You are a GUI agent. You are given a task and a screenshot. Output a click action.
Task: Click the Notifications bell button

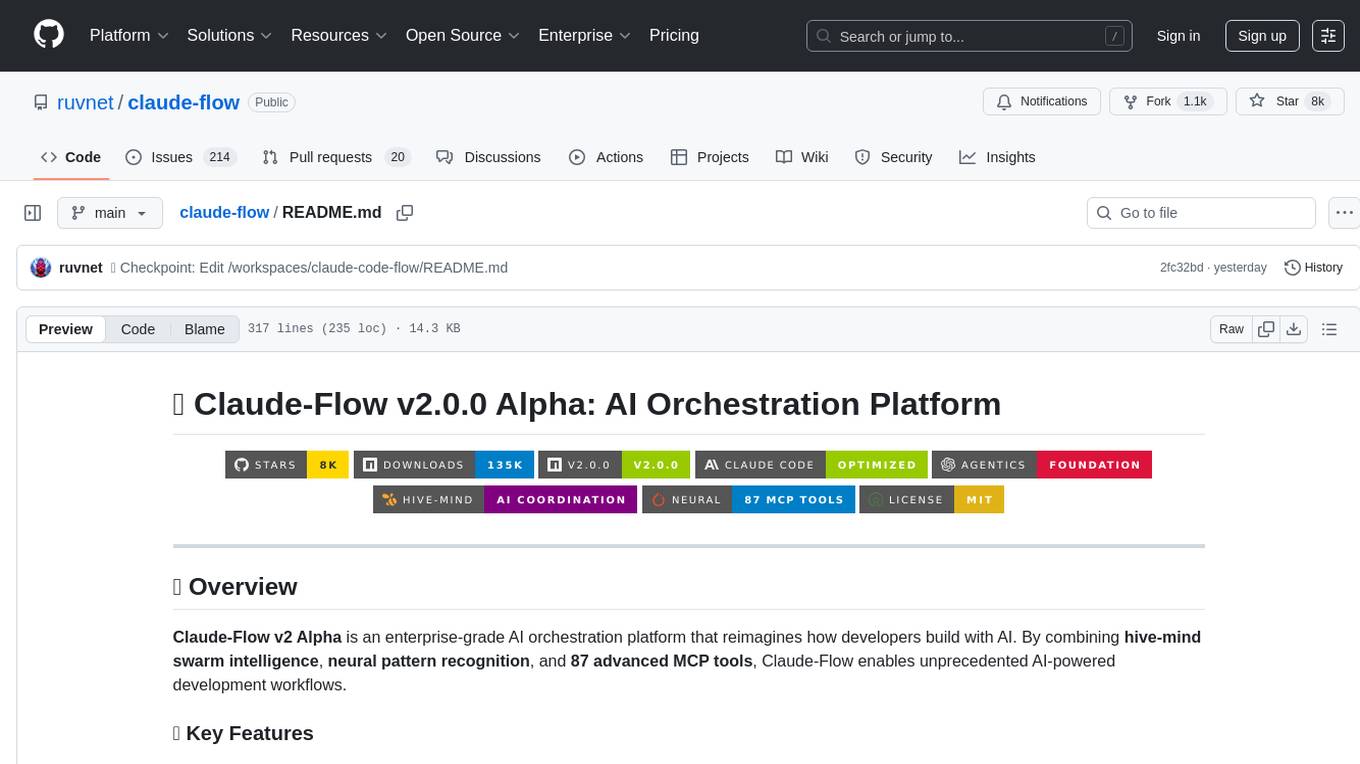point(1042,102)
